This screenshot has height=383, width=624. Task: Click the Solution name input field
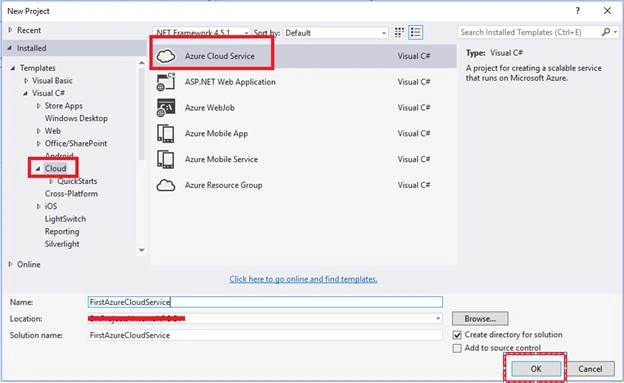click(x=265, y=335)
